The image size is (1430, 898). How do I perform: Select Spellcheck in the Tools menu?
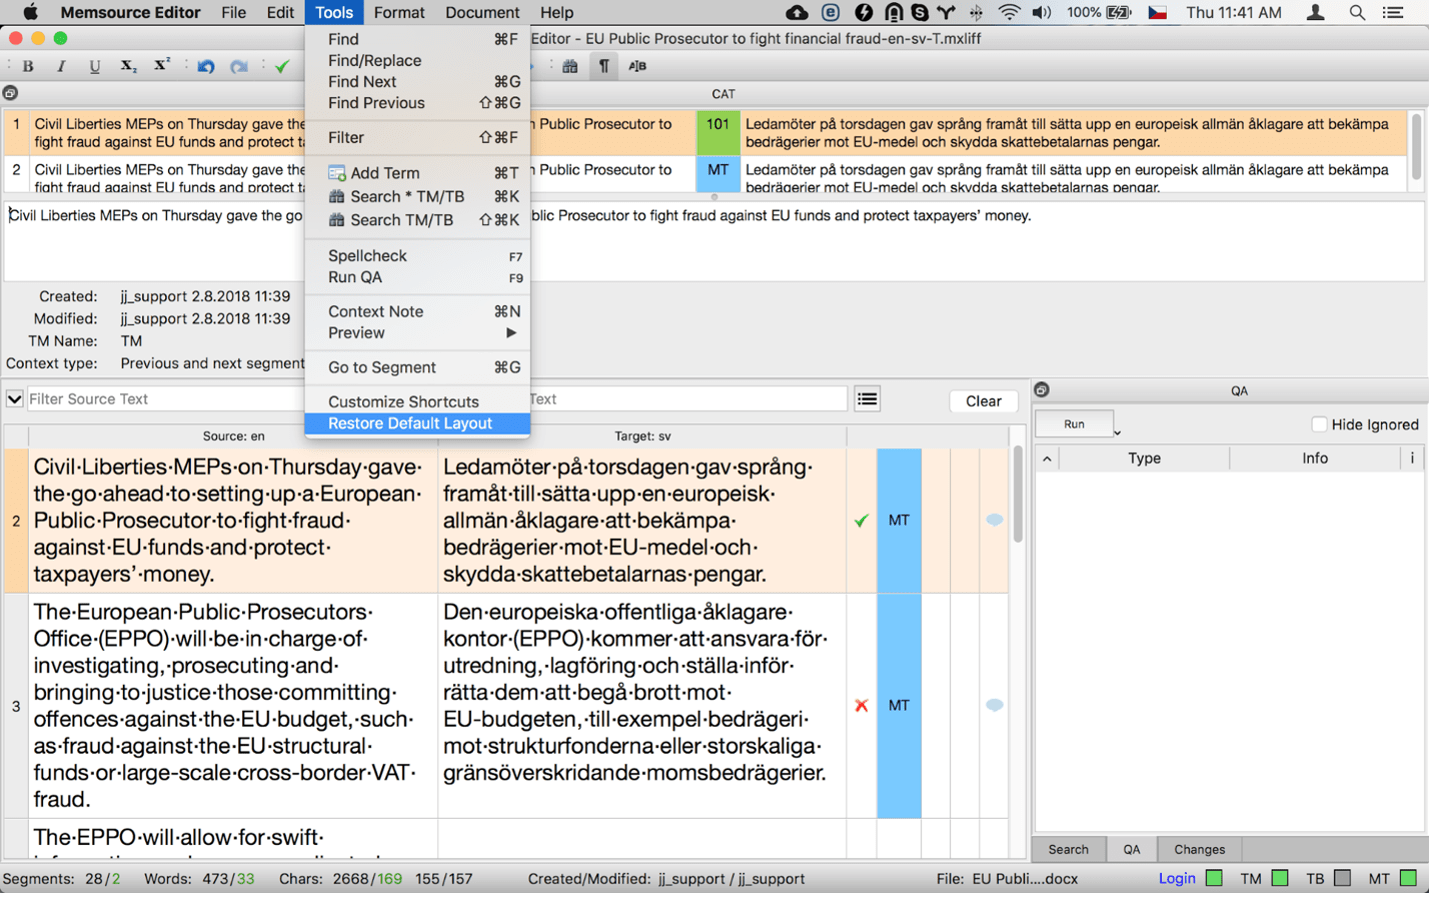418,255
